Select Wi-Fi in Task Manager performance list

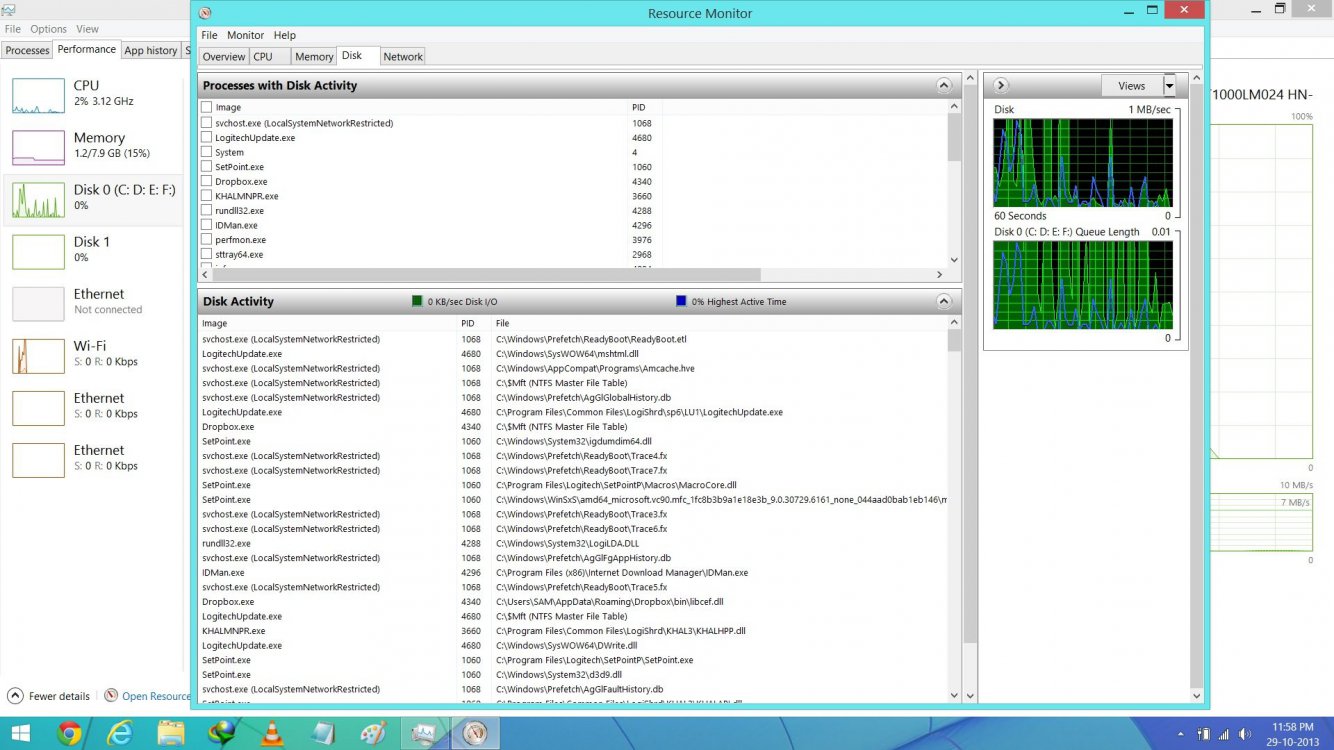click(94, 354)
